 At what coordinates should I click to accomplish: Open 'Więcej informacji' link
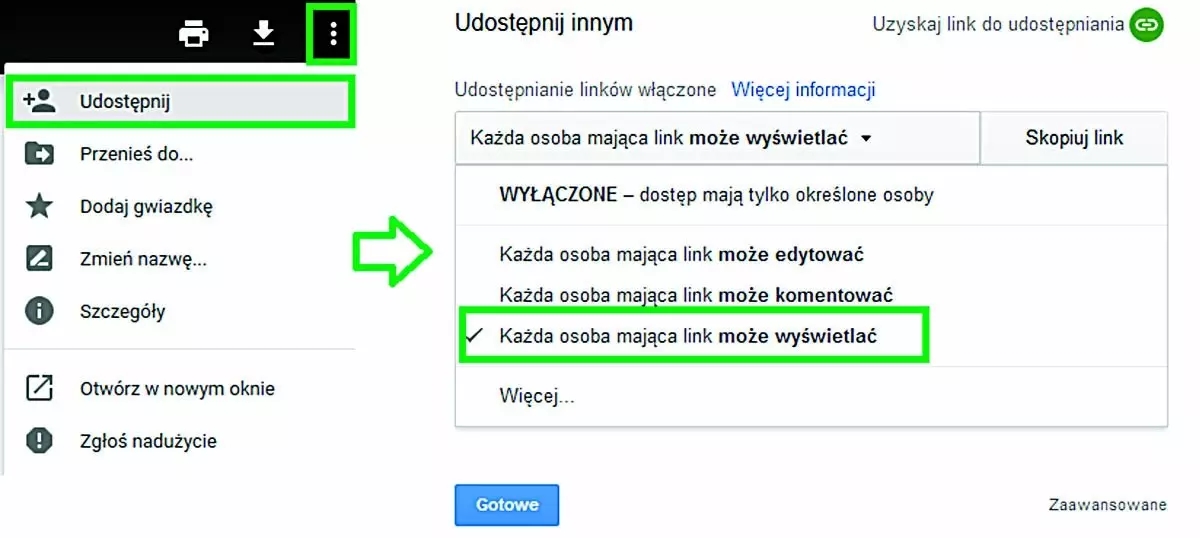pos(803,90)
